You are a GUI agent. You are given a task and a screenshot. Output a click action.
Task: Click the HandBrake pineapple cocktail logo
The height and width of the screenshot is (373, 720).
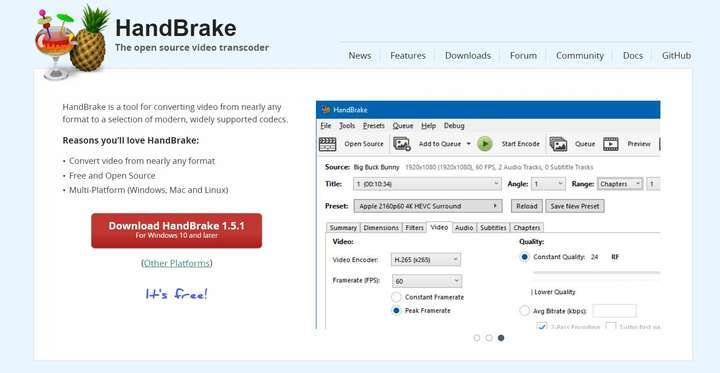coord(73,43)
